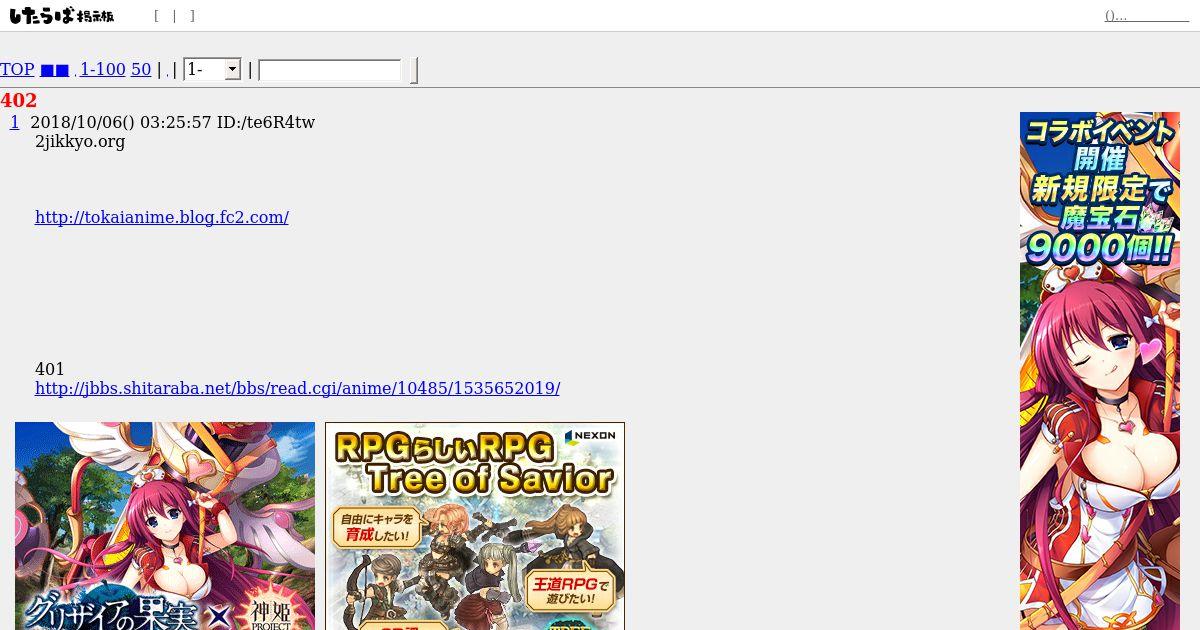Open the Tree of Savior RPG banner ad
Viewport: 1200px width, 630px height.
pyautogui.click(x=475, y=526)
